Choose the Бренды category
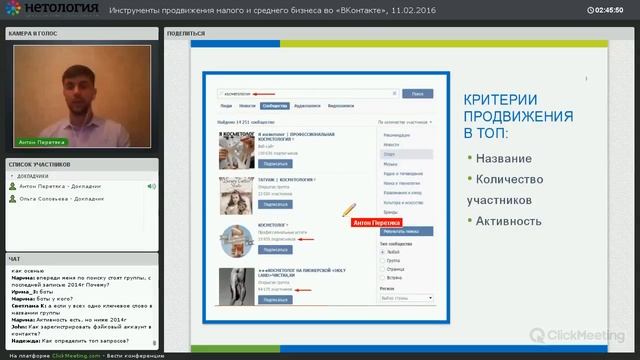 (391, 212)
